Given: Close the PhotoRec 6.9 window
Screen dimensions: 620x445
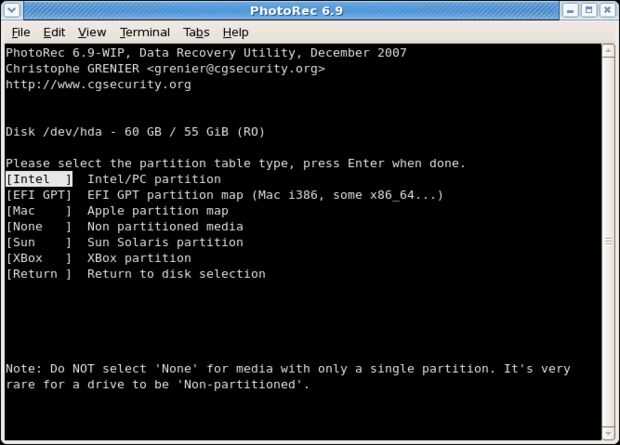Looking at the screenshot, I should [607, 10].
